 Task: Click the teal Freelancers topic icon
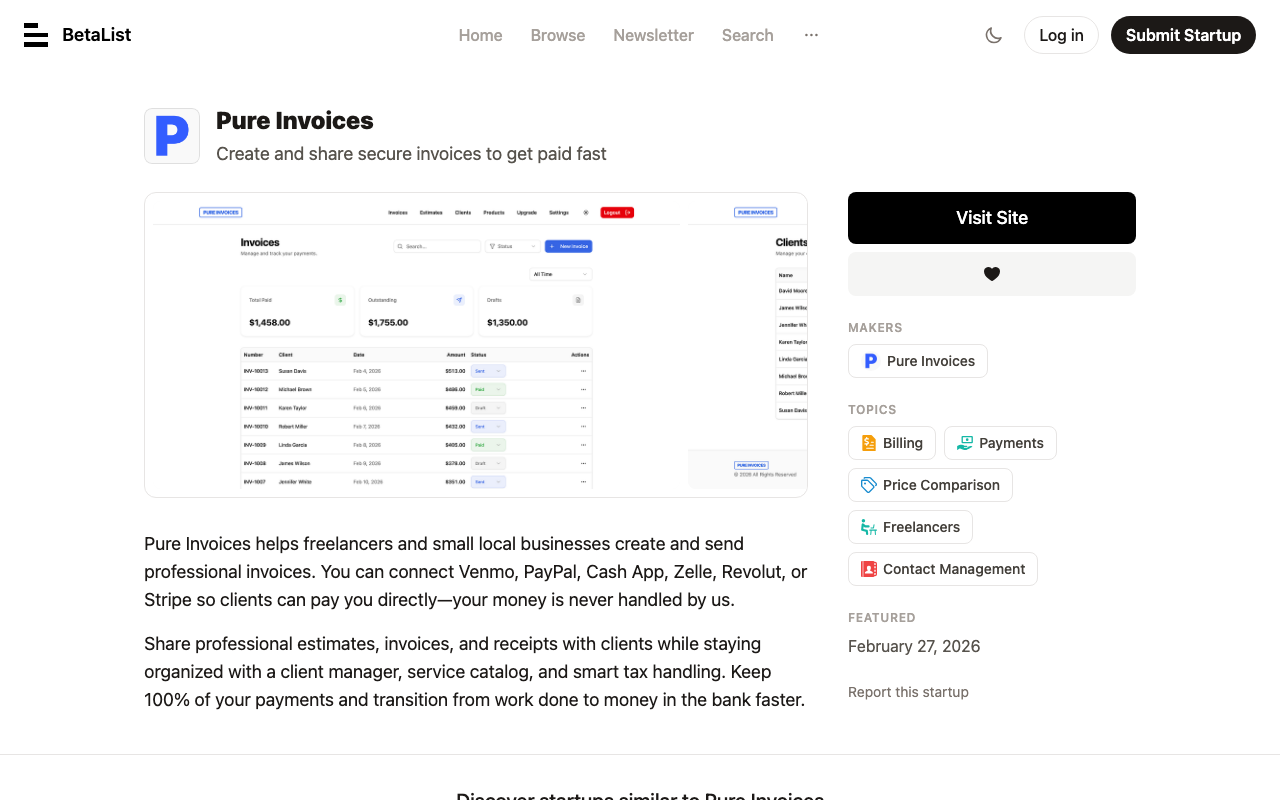[868, 527]
